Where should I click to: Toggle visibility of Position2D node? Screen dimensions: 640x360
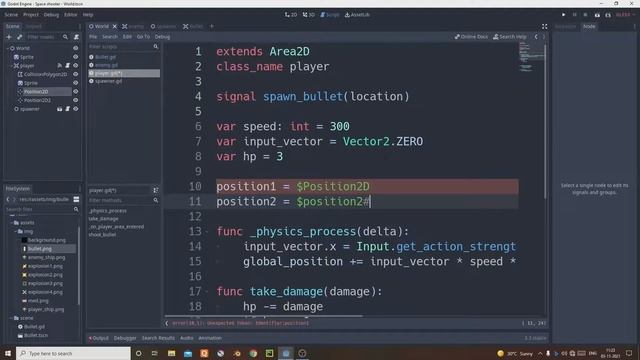point(76,91)
